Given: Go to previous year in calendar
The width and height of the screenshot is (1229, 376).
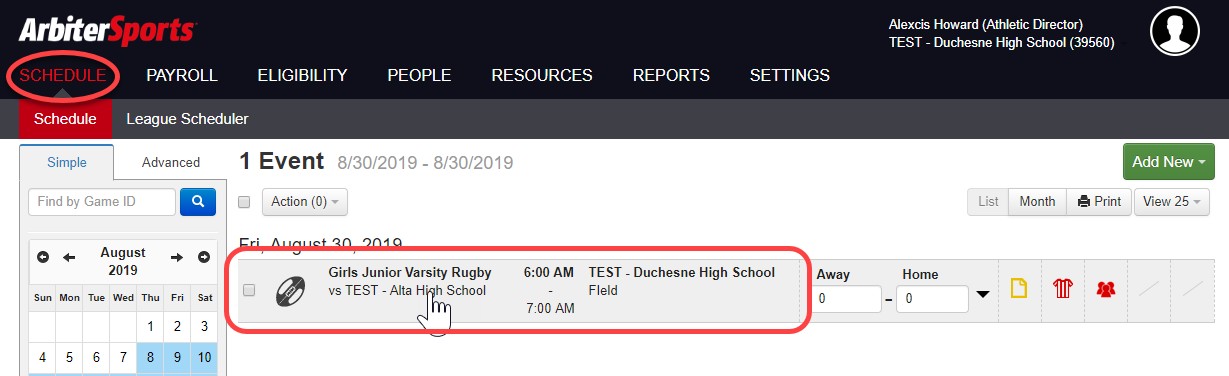Looking at the screenshot, I should click(x=43, y=257).
